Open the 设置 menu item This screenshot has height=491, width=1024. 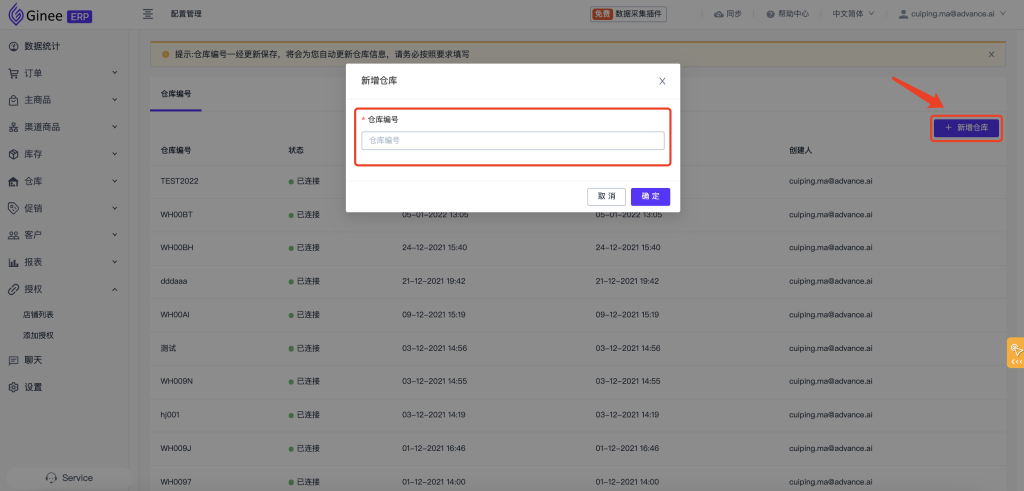[33, 387]
